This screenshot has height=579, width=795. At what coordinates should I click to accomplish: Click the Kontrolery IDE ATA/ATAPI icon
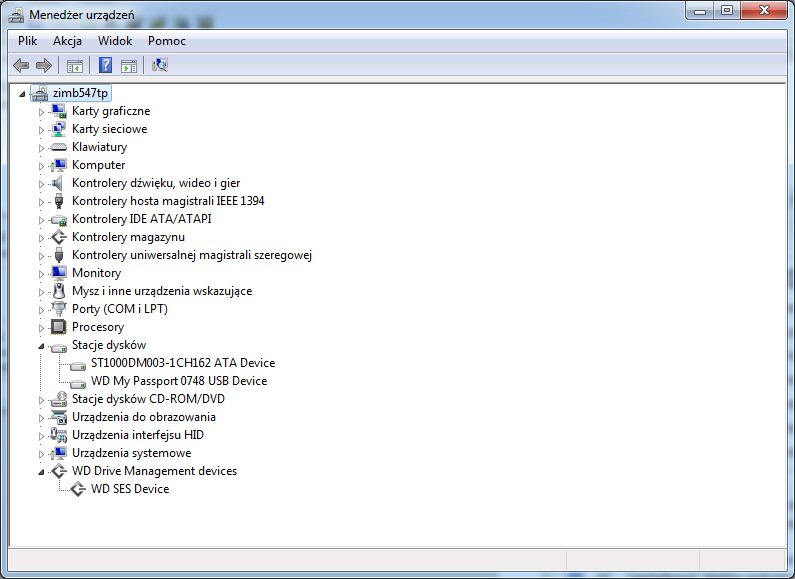[x=59, y=220]
